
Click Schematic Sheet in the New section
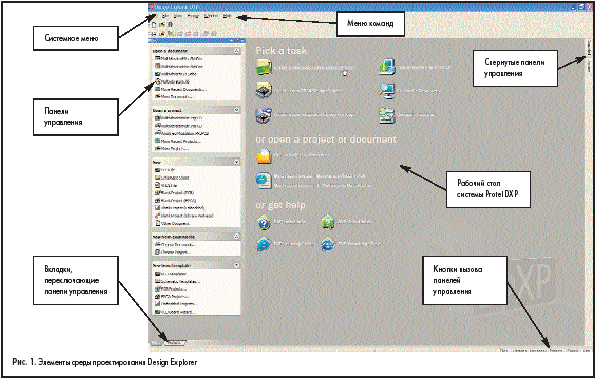tap(172, 178)
